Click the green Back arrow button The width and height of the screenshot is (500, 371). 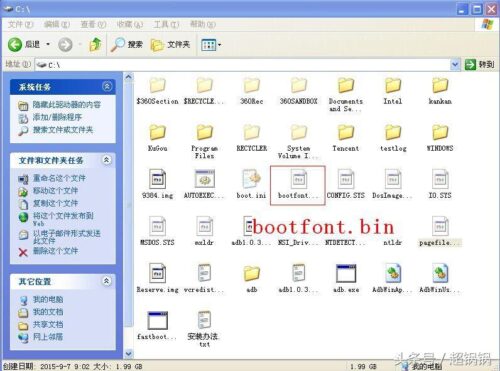pyautogui.click(x=15, y=45)
